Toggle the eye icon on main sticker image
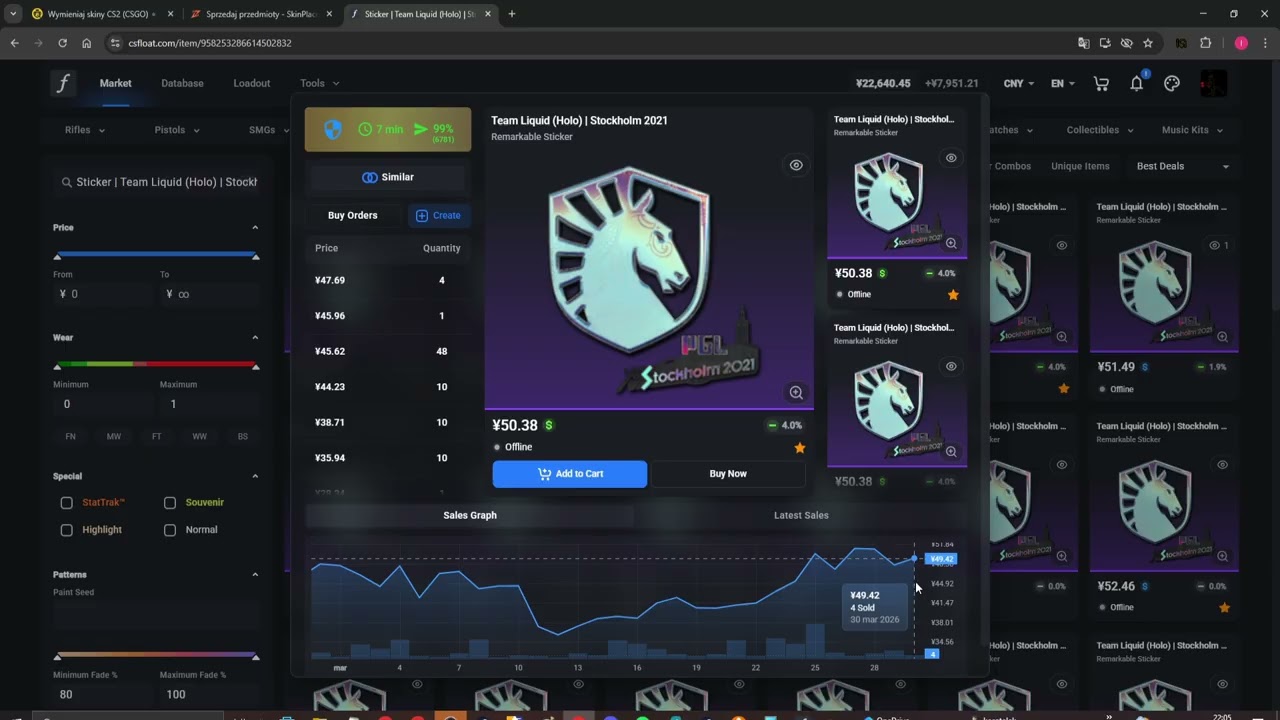Screen dimensions: 1280x720 point(796,165)
